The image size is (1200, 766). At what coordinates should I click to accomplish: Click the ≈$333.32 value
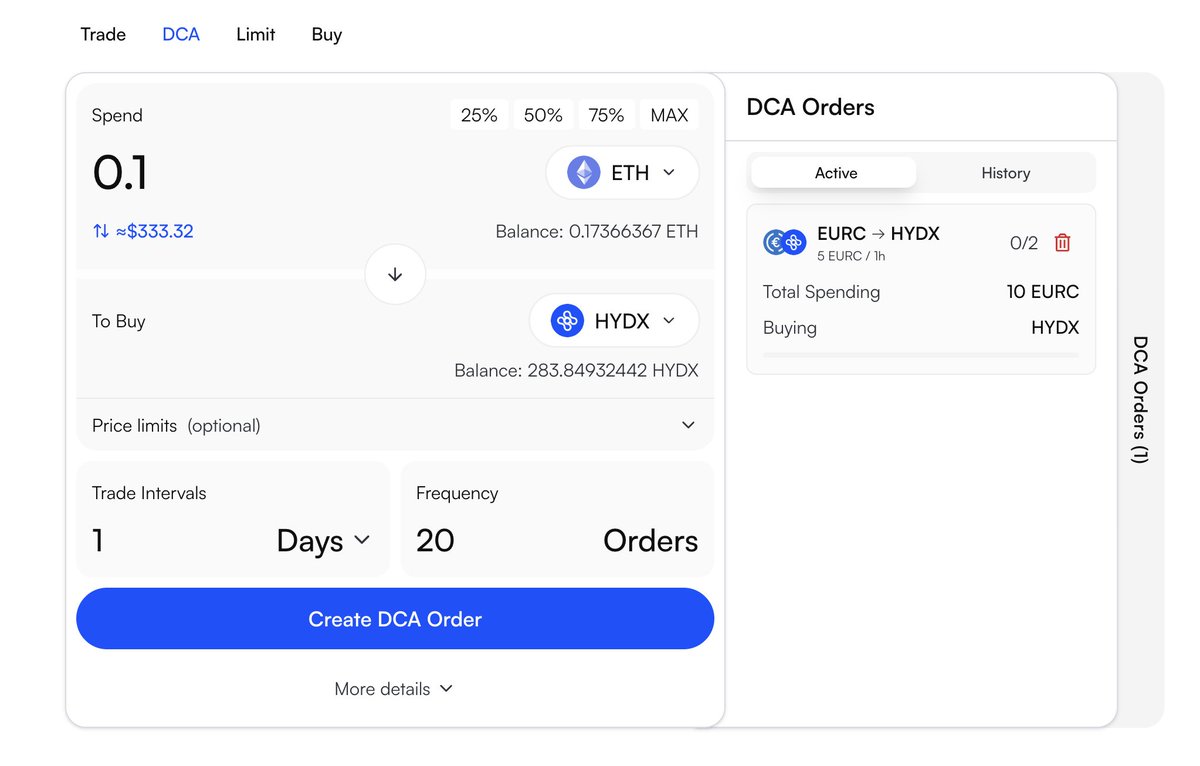tap(154, 231)
